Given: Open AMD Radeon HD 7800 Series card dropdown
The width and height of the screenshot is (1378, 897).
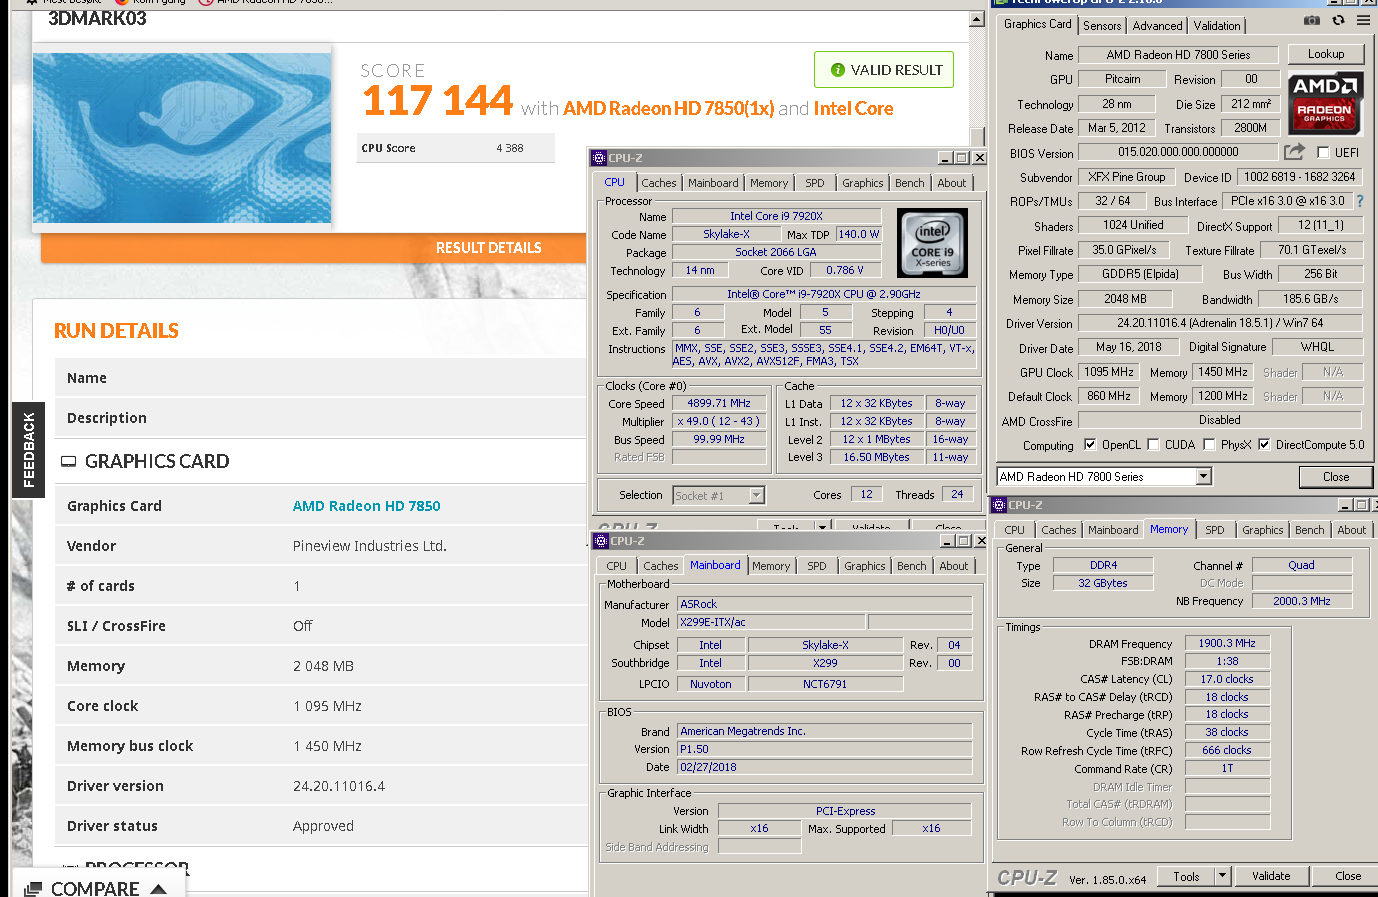Looking at the screenshot, I should pos(1204,477).
